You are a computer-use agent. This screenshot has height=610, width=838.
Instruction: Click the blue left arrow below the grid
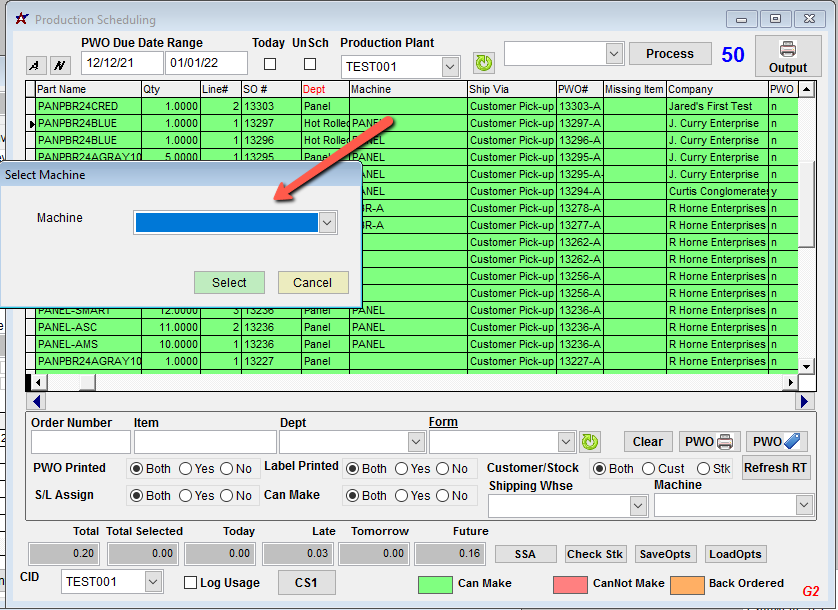[x=37, y=401]
